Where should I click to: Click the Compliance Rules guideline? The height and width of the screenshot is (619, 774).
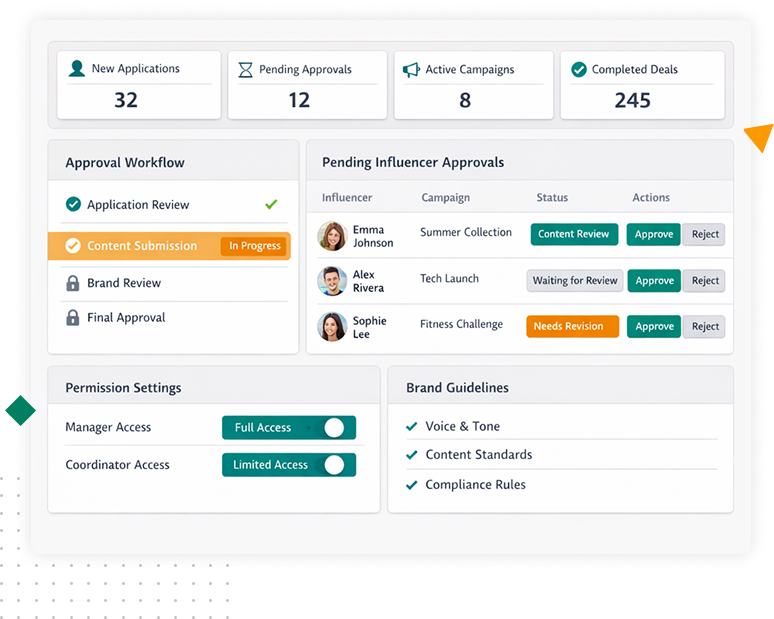tap(475, 485)
